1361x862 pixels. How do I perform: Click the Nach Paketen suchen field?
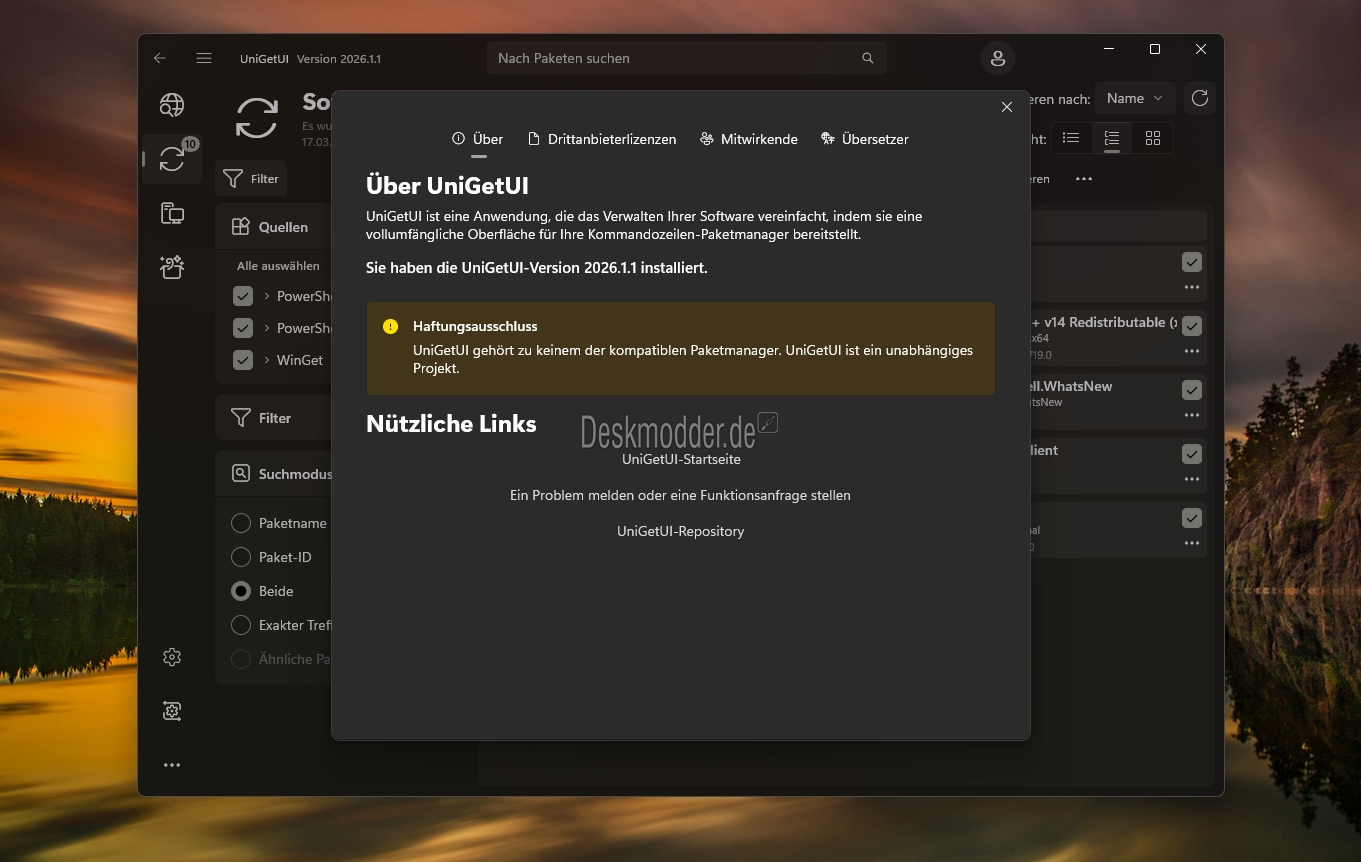pos(675,58)
